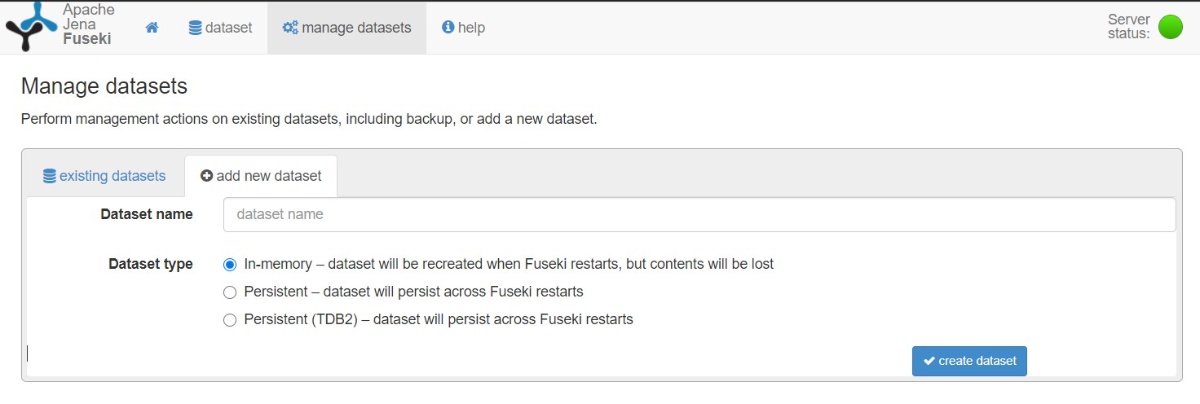The height and width of the screenshot is (404, 1200).
Task: Click plus icon on add new dataset tab
Action: tap(207, 176)
